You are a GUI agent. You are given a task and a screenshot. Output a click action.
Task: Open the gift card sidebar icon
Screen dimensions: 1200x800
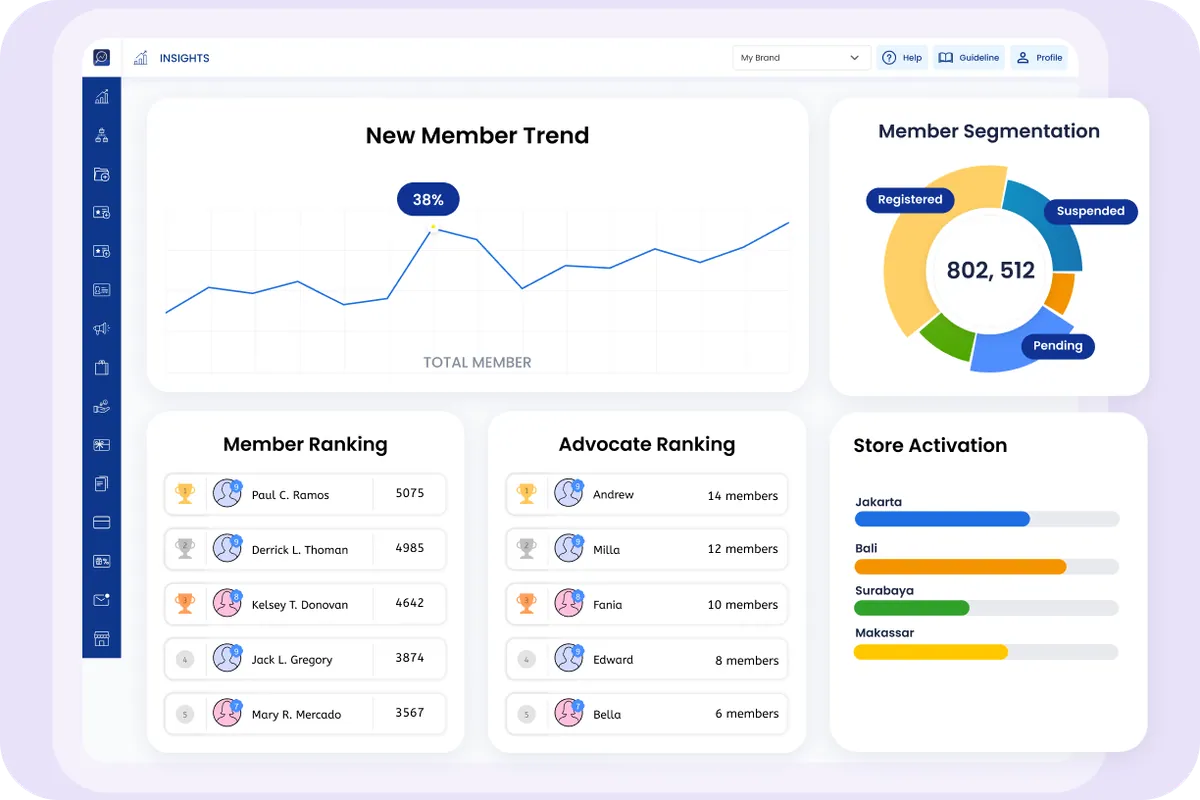101,445
